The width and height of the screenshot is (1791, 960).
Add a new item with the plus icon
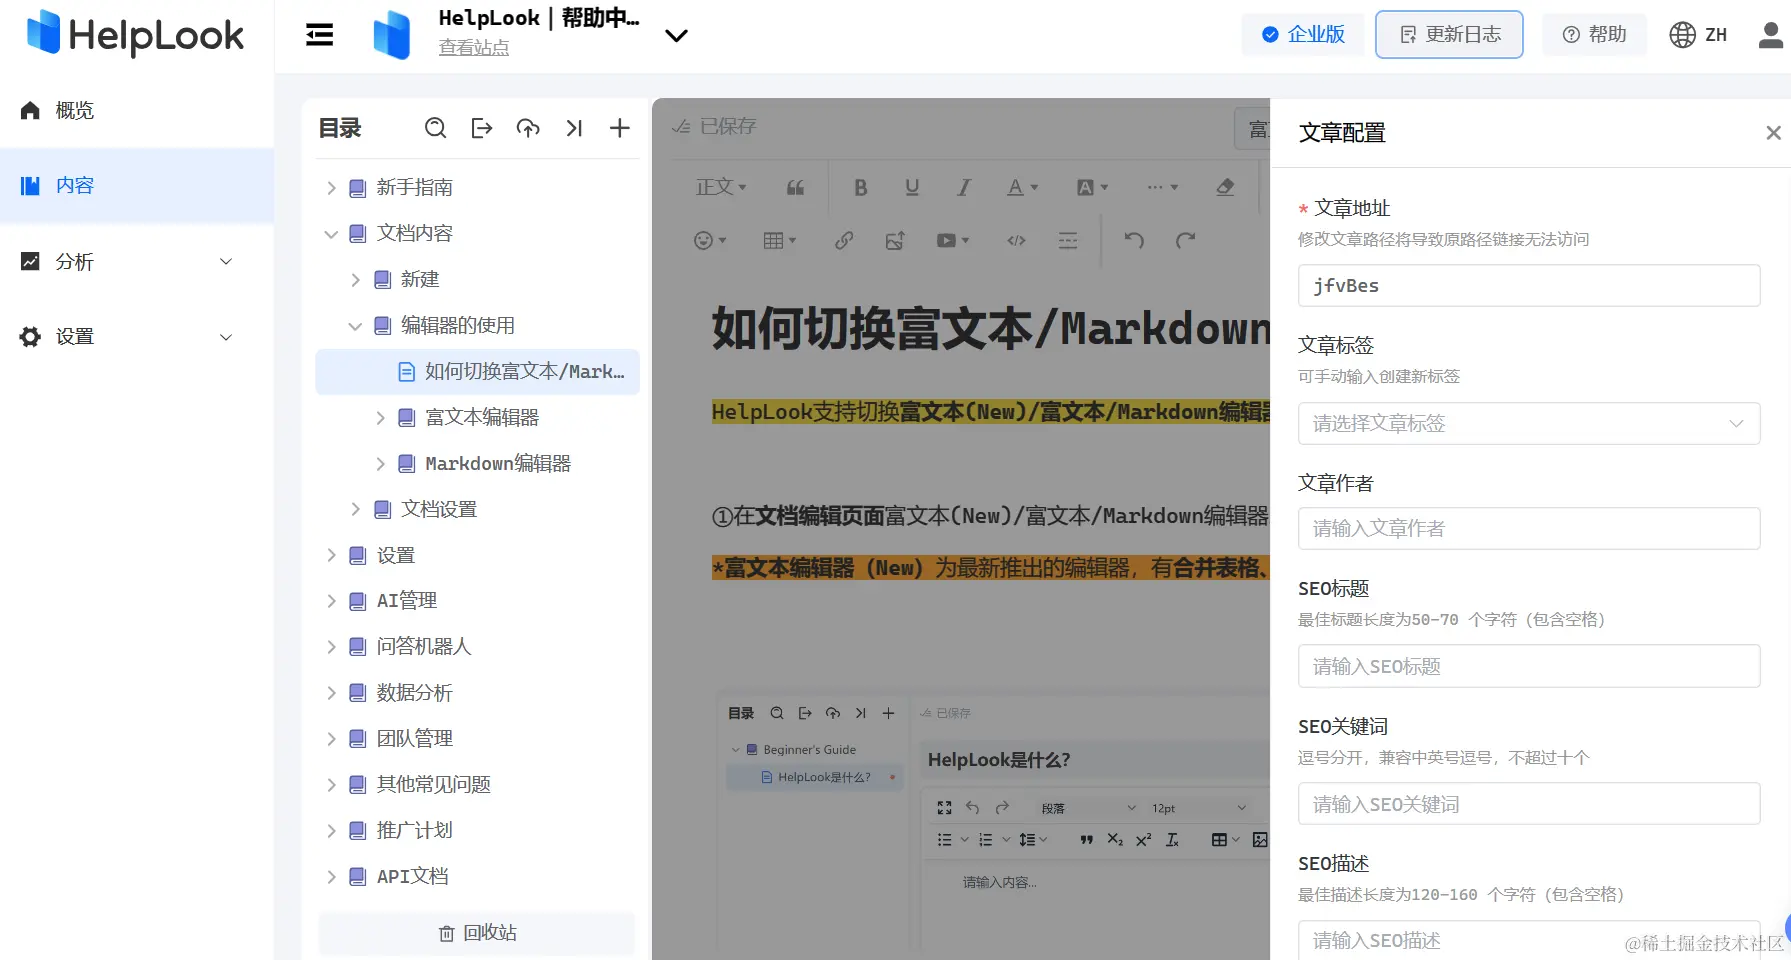620,128
